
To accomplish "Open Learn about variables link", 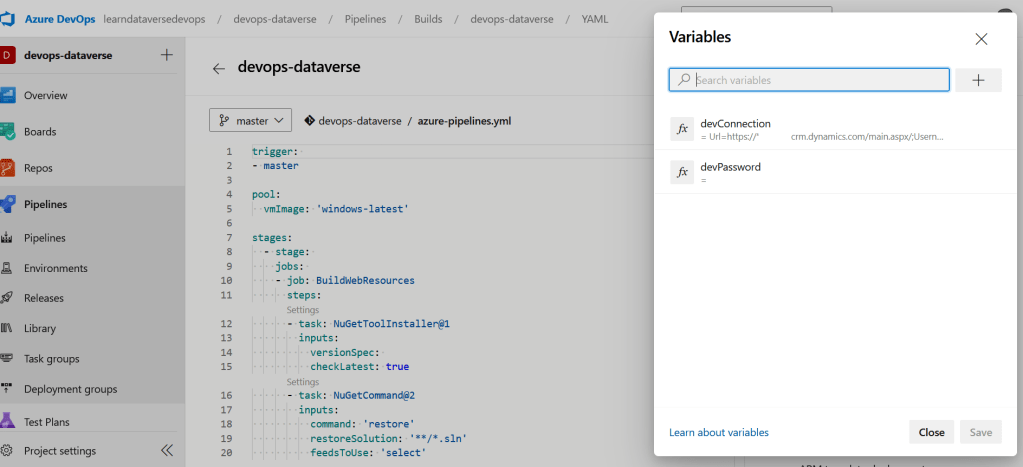I will click(718, 432).
